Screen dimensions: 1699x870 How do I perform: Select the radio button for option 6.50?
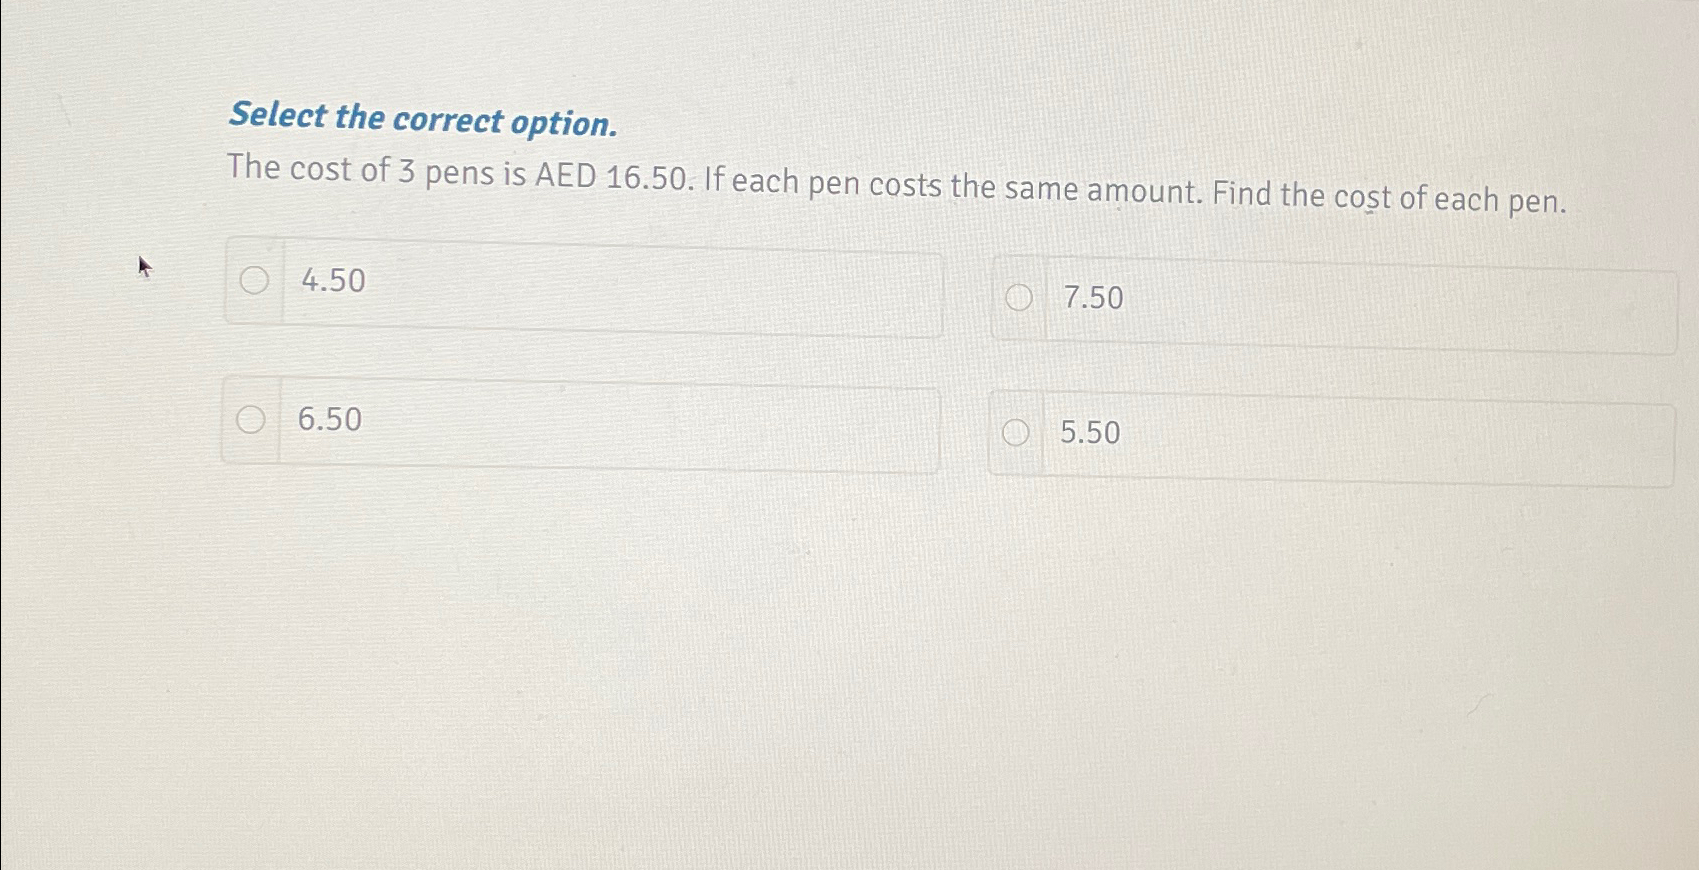253,420
